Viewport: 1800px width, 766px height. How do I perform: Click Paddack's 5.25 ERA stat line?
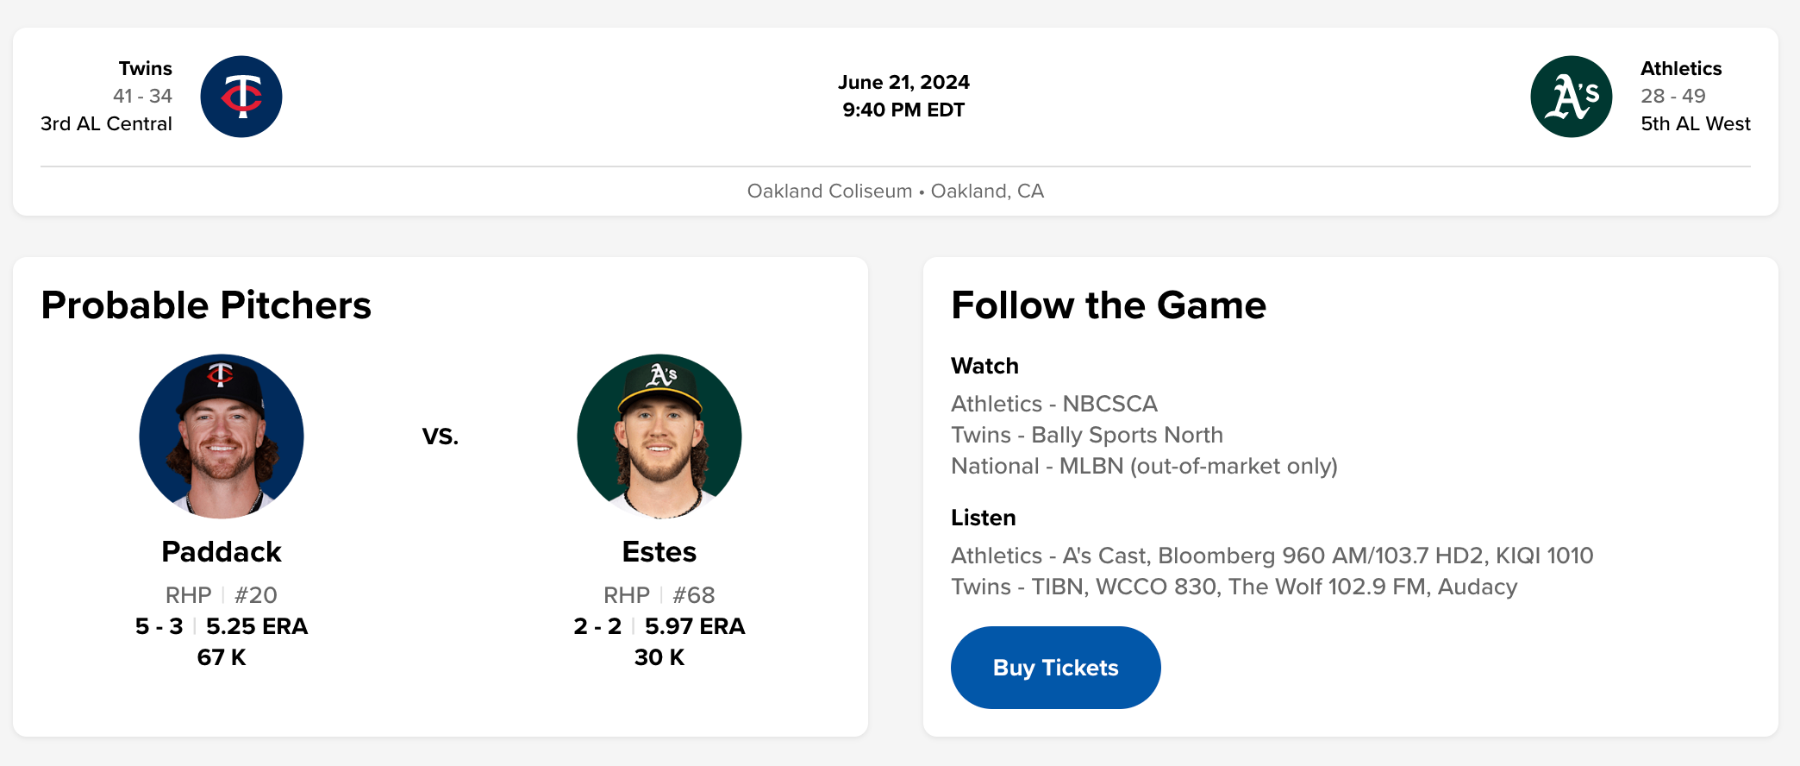pyautogui.click(x=256, y=626)
